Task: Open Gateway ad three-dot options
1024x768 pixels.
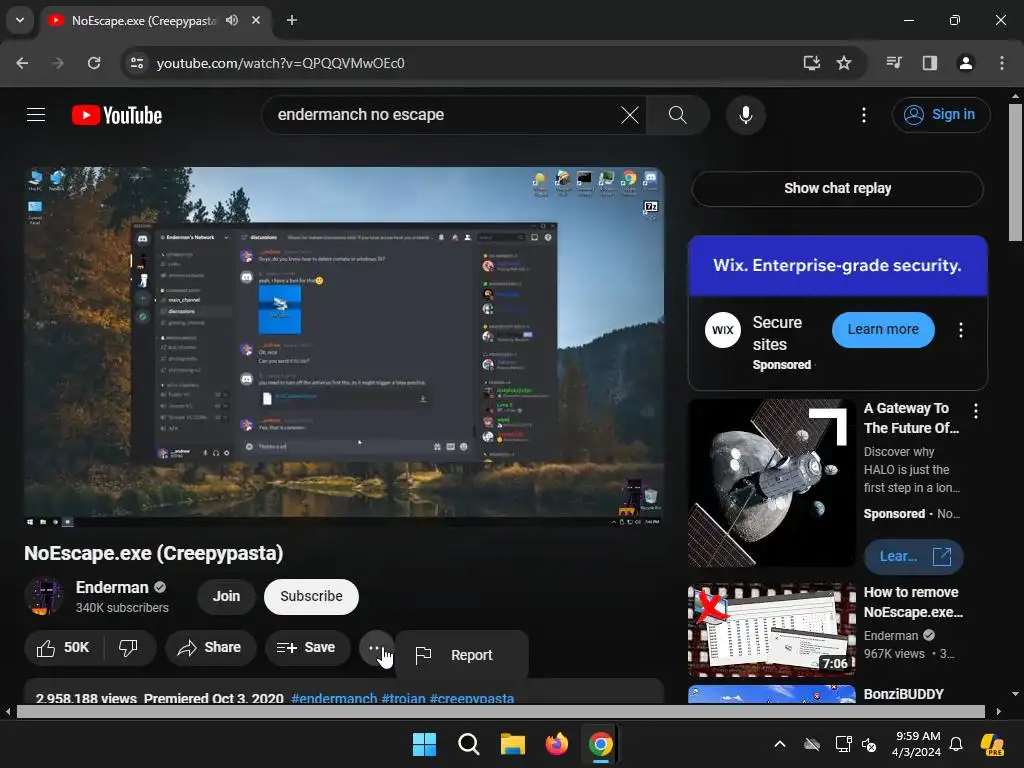Action: (x=976, y=411)
